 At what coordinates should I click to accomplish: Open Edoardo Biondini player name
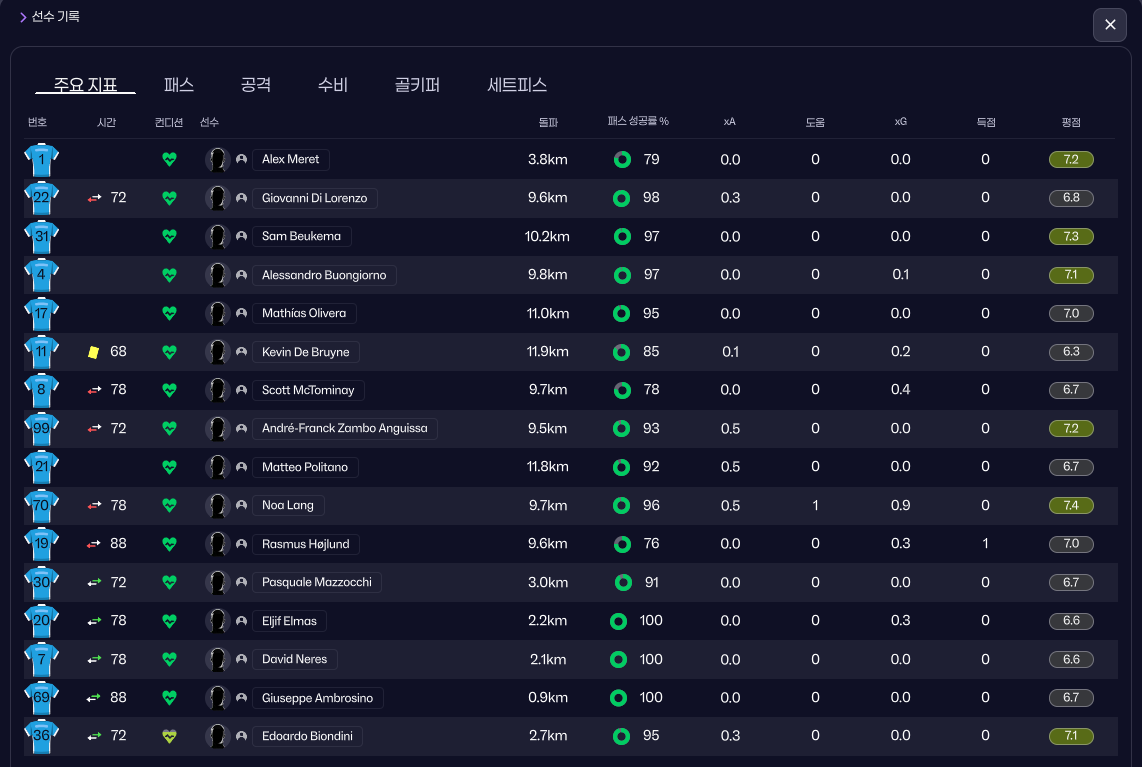pos(307,736)
